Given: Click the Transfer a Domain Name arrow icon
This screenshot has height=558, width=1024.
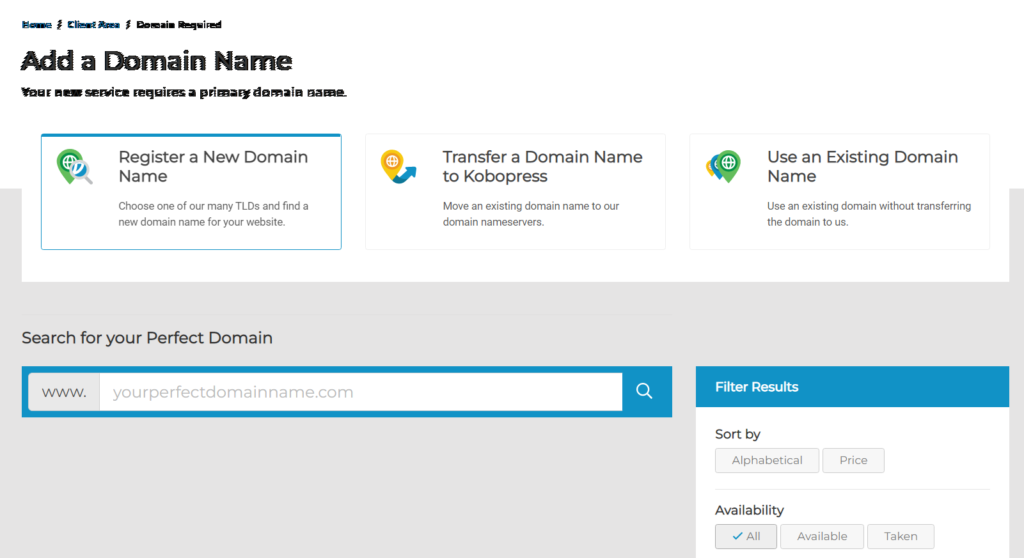Looking at the screenshot, I should click(x=398, y=167).
